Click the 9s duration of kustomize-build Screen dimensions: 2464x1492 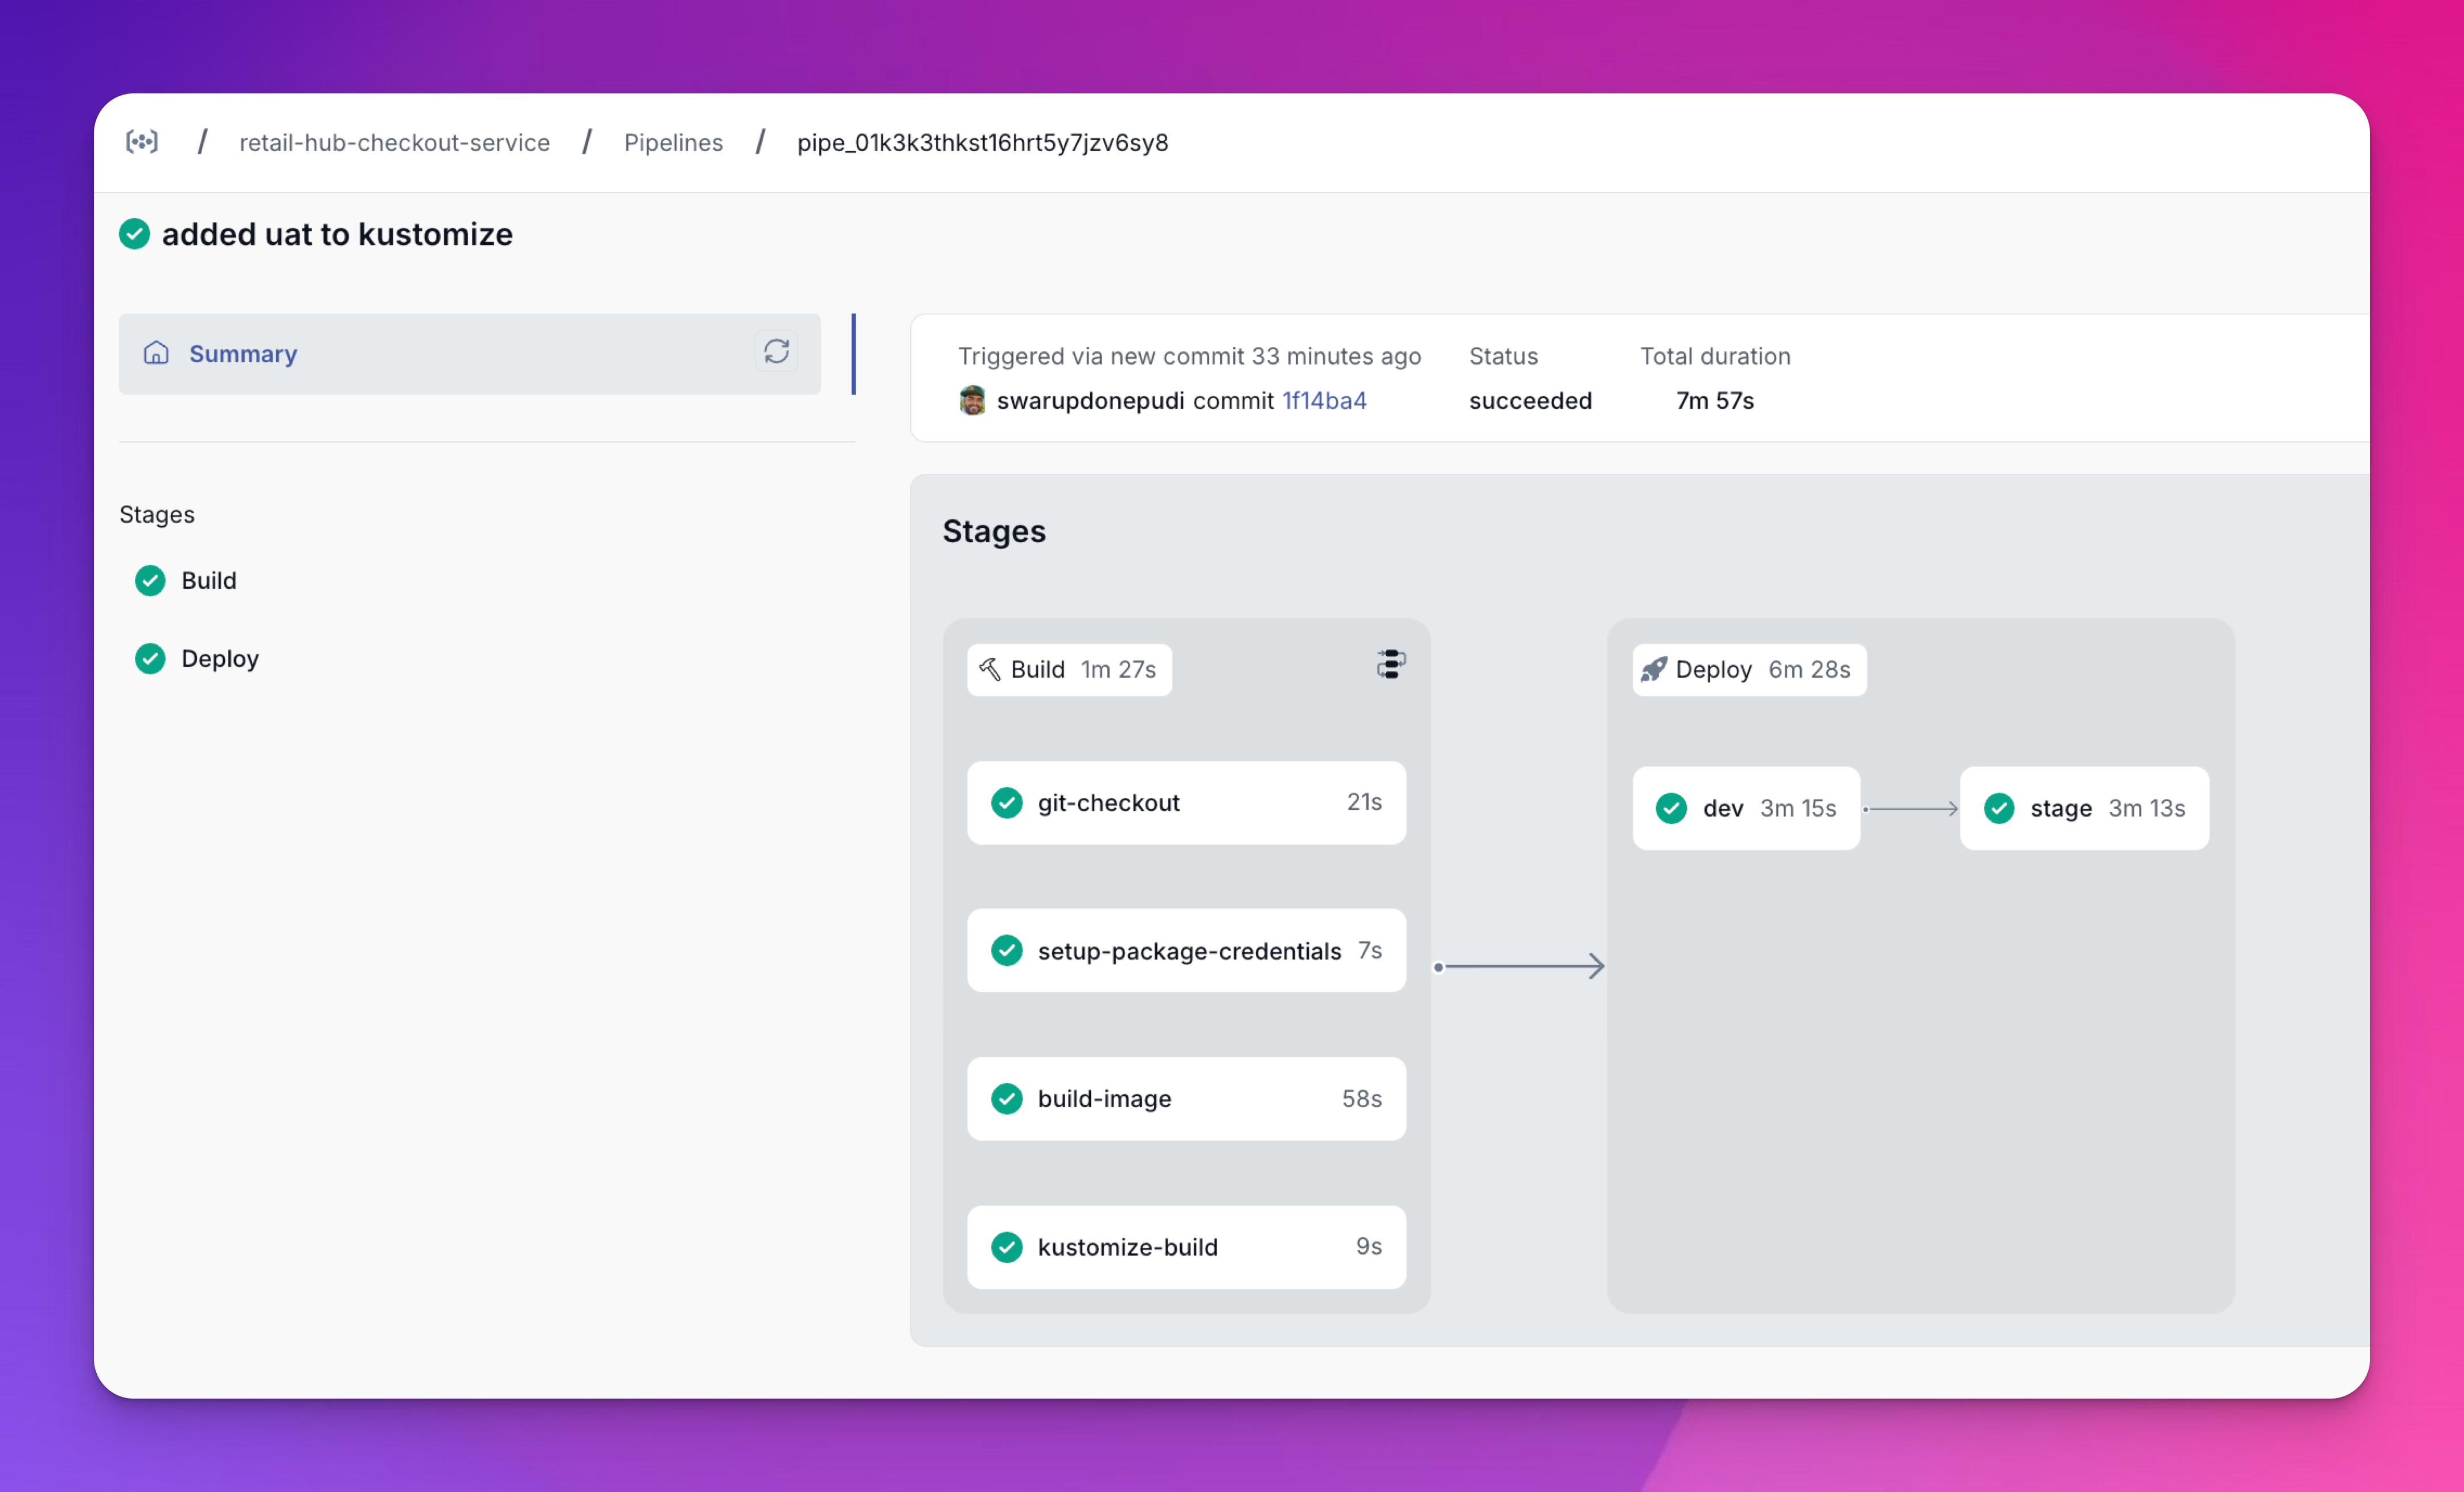point(1369,1246)
